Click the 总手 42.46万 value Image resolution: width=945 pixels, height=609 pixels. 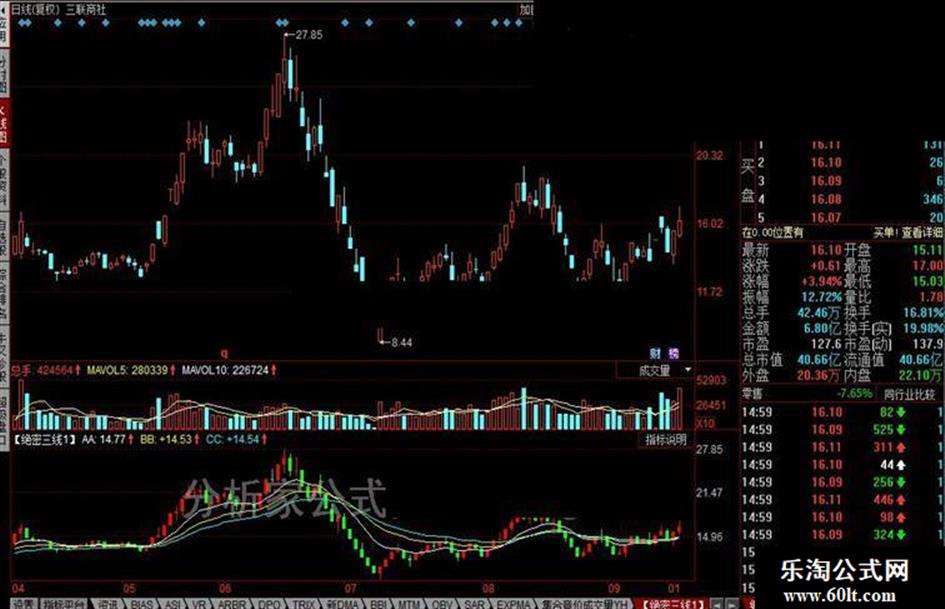[819, 312]
